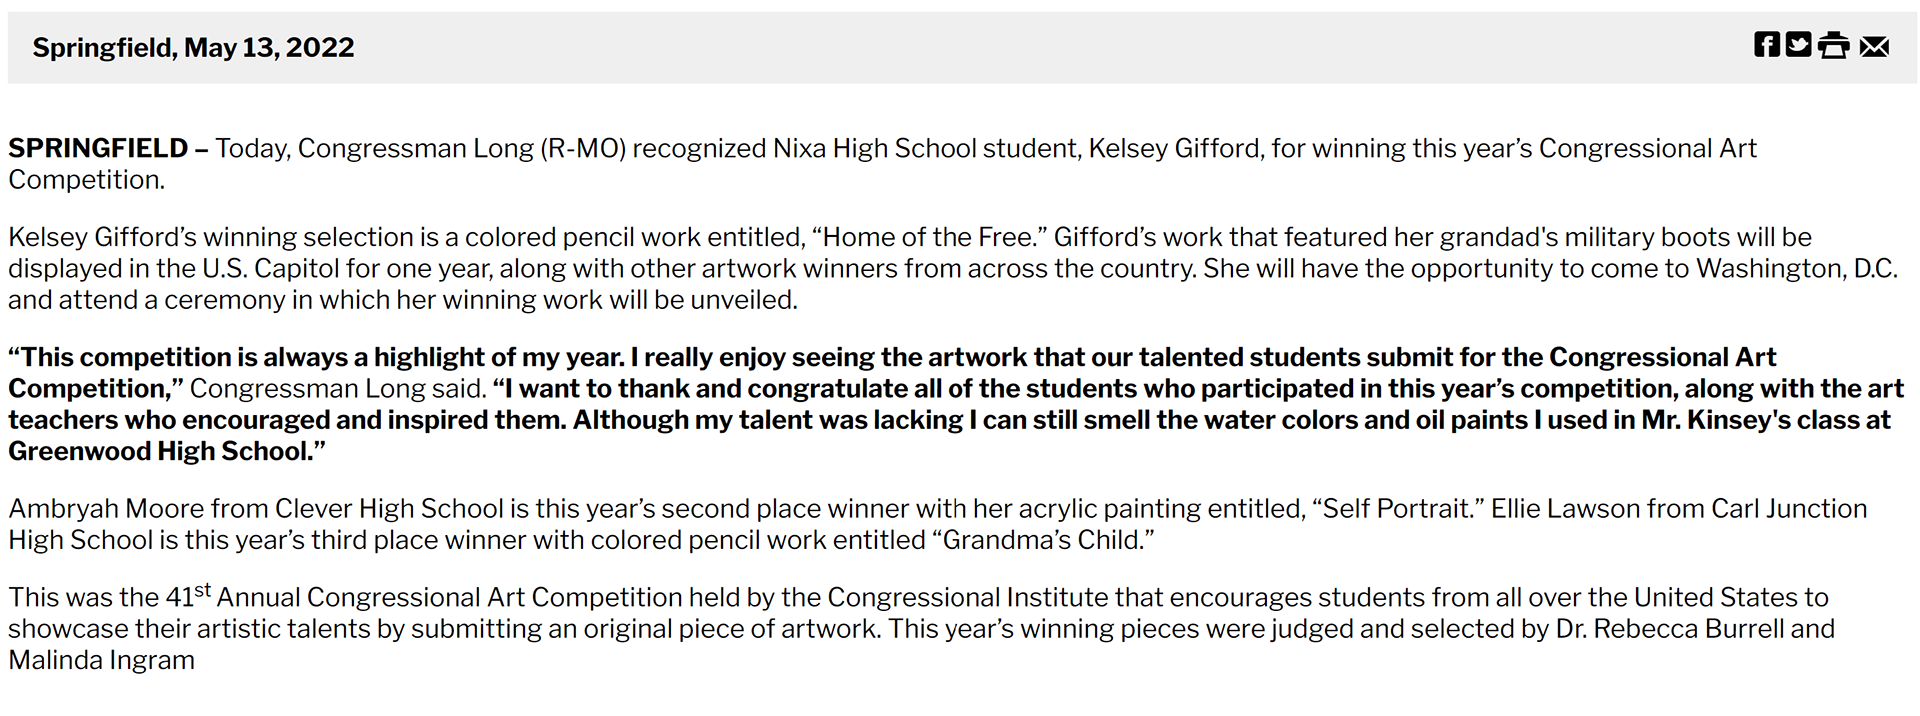Click the bold "SPRINGFIELD –" lead-in text
Image resolution: width=1920 pixels, height=716 pixels.
coord(108,149)
